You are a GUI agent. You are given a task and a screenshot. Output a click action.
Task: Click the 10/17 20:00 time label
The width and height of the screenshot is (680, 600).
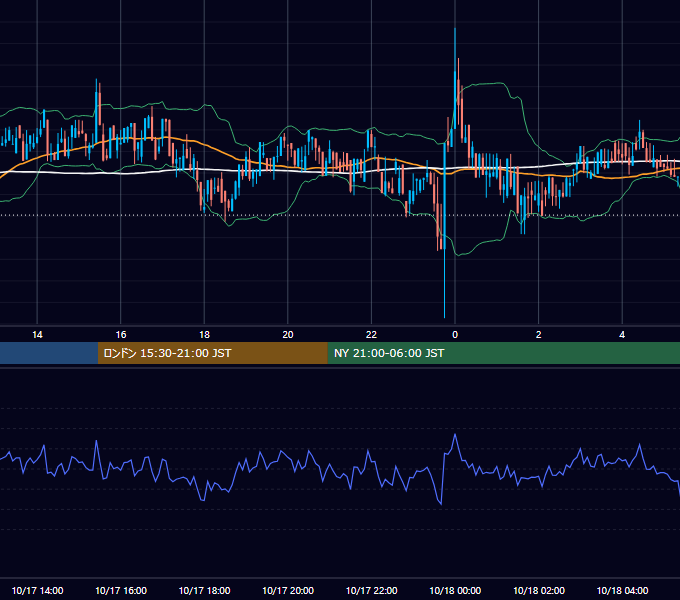(288, 590)
